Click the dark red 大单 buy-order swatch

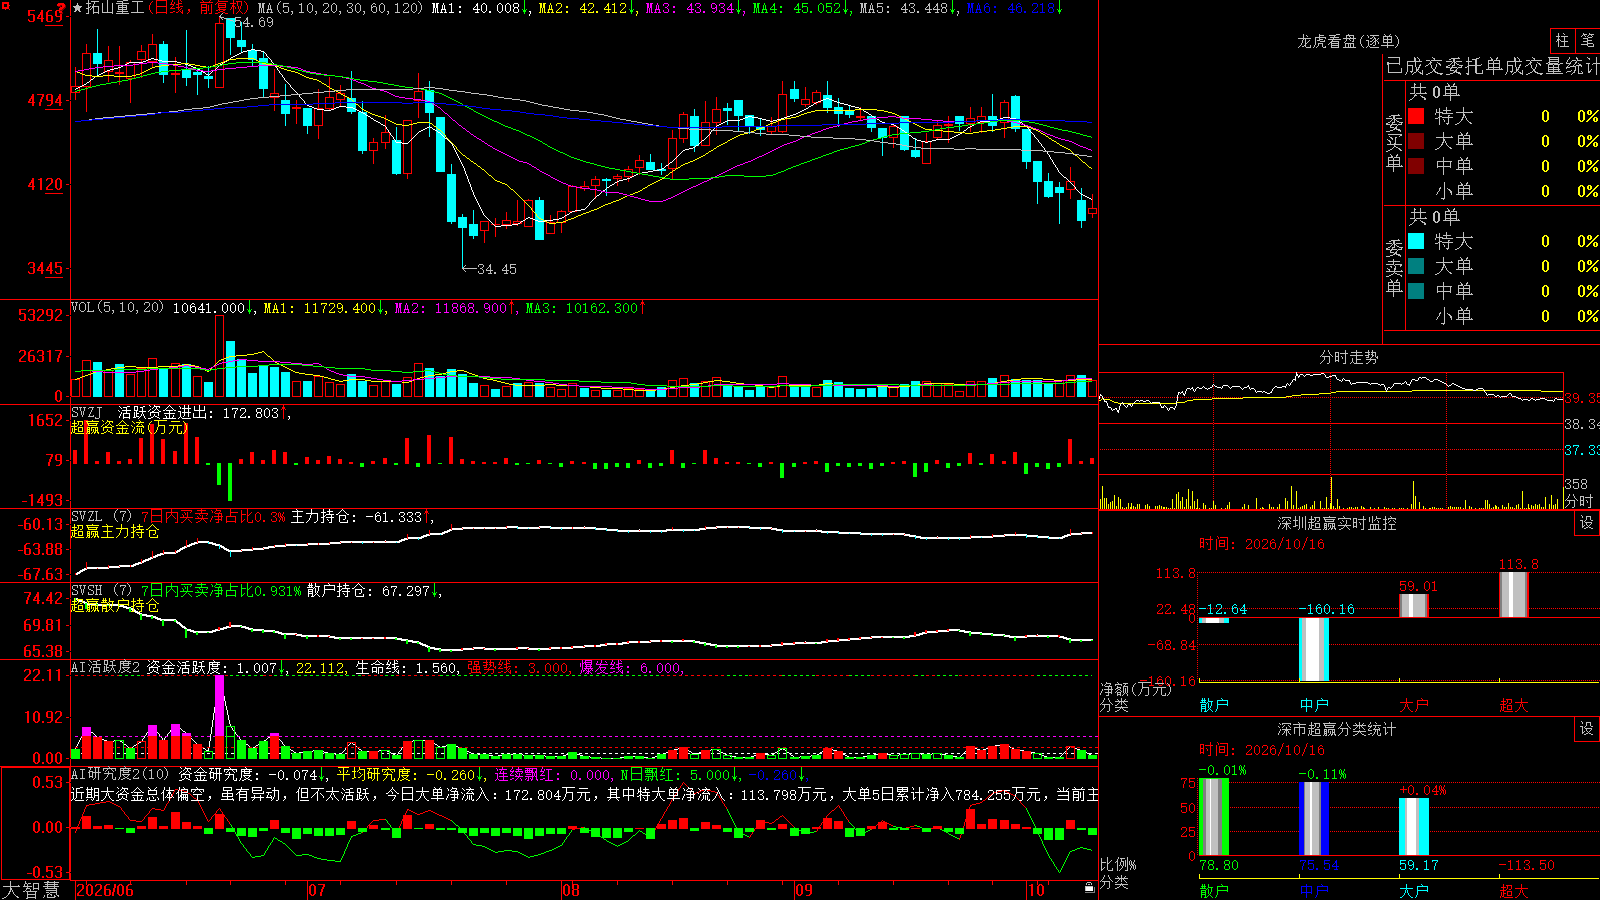1416,141
